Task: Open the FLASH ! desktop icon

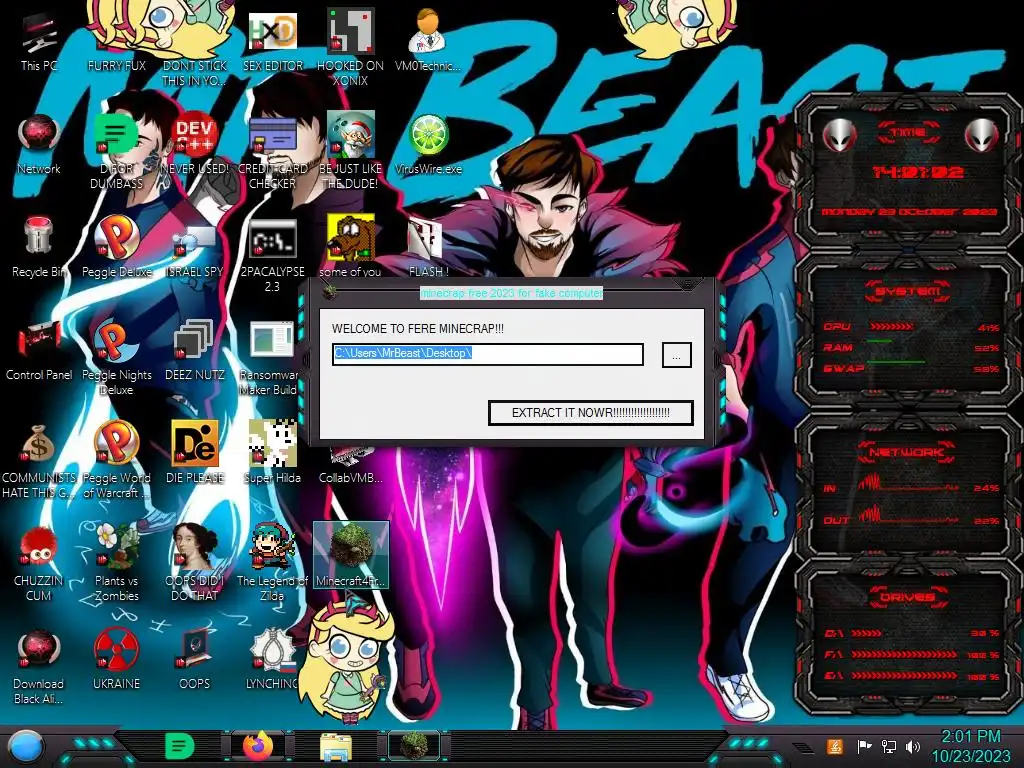Action: (x=428, y=248)
